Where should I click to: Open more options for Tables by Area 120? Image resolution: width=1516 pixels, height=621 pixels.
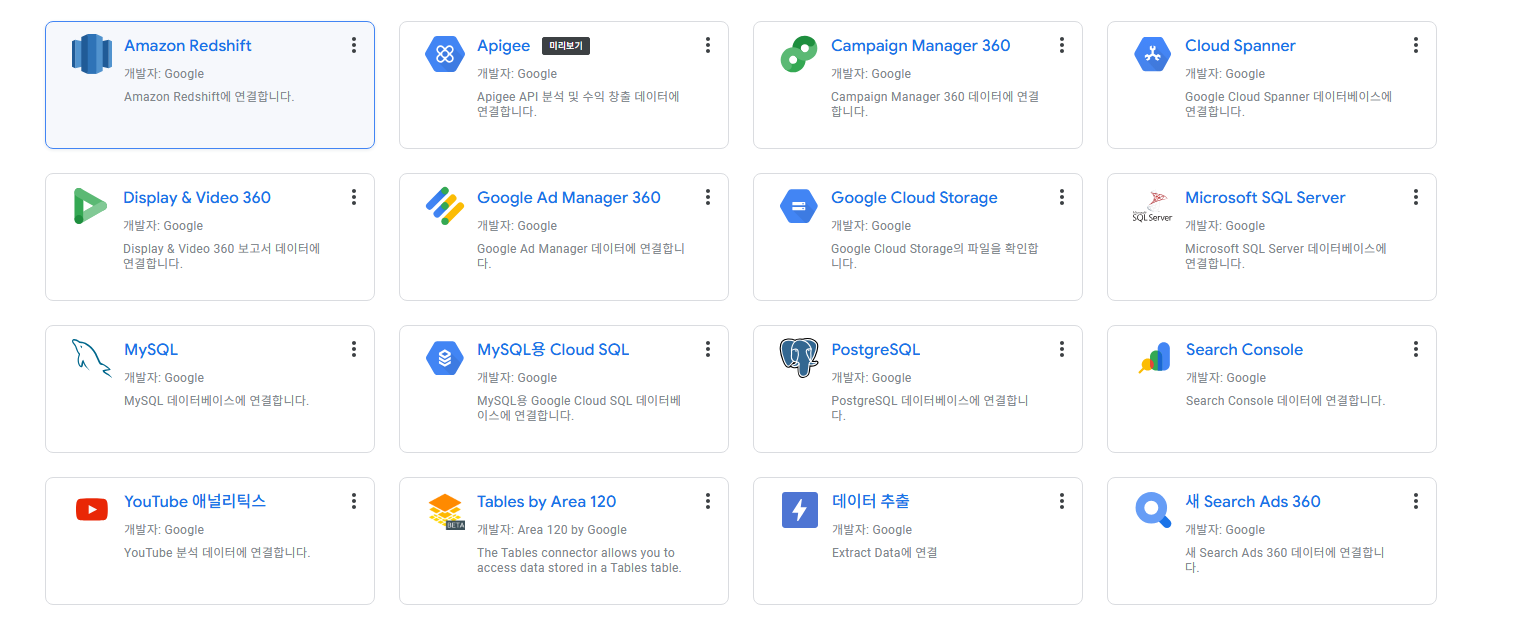(708, 501)
